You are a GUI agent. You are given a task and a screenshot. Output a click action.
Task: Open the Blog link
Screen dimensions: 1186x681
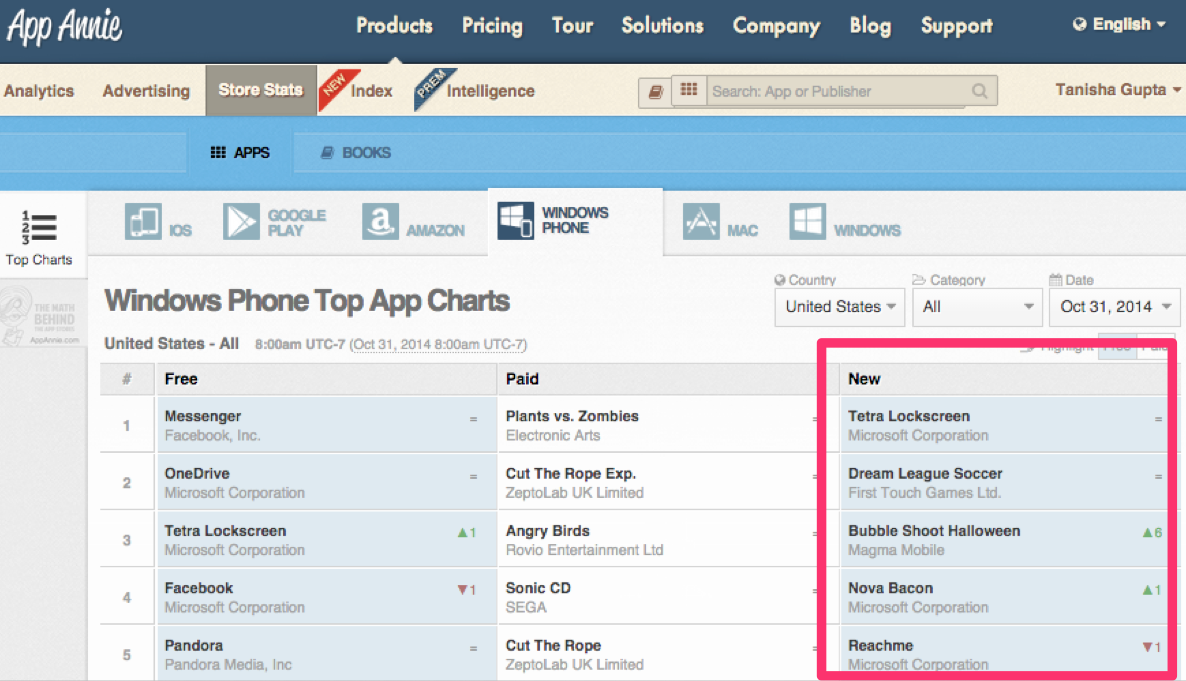click(x=870, y=26)
